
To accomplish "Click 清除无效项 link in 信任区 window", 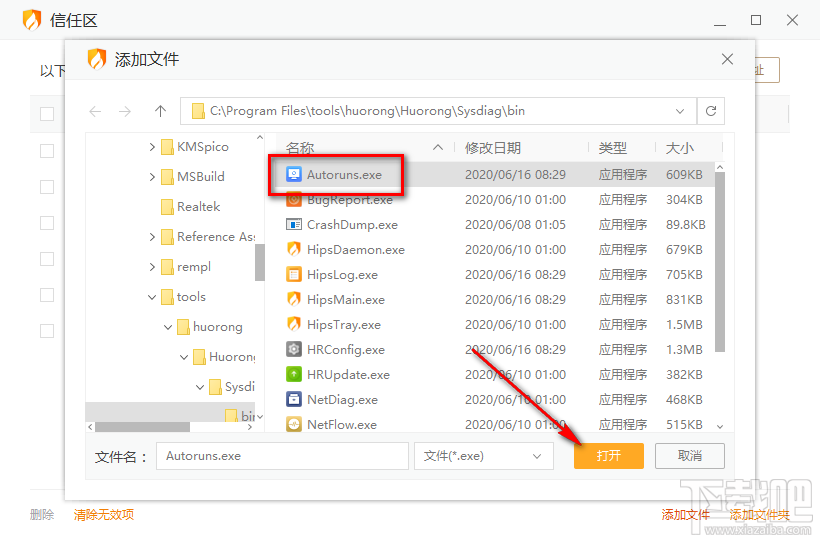I will [x=104, y=515].
